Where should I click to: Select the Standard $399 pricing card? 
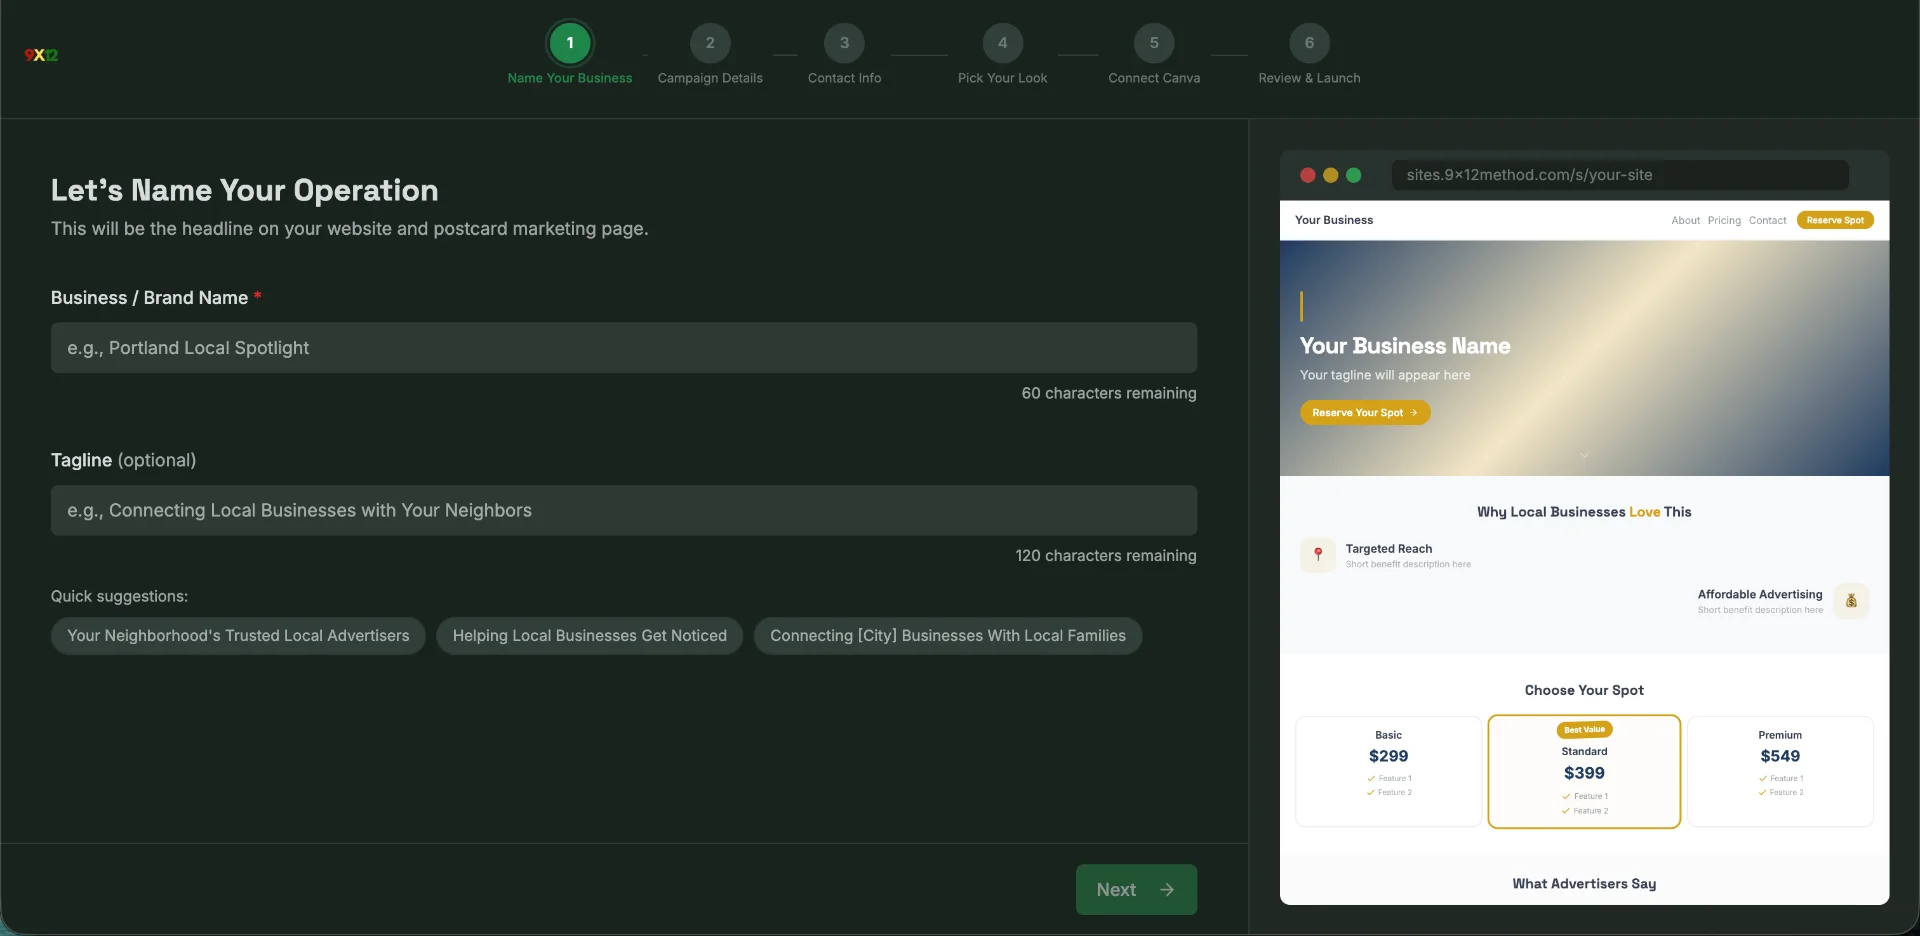(1583, 772)
